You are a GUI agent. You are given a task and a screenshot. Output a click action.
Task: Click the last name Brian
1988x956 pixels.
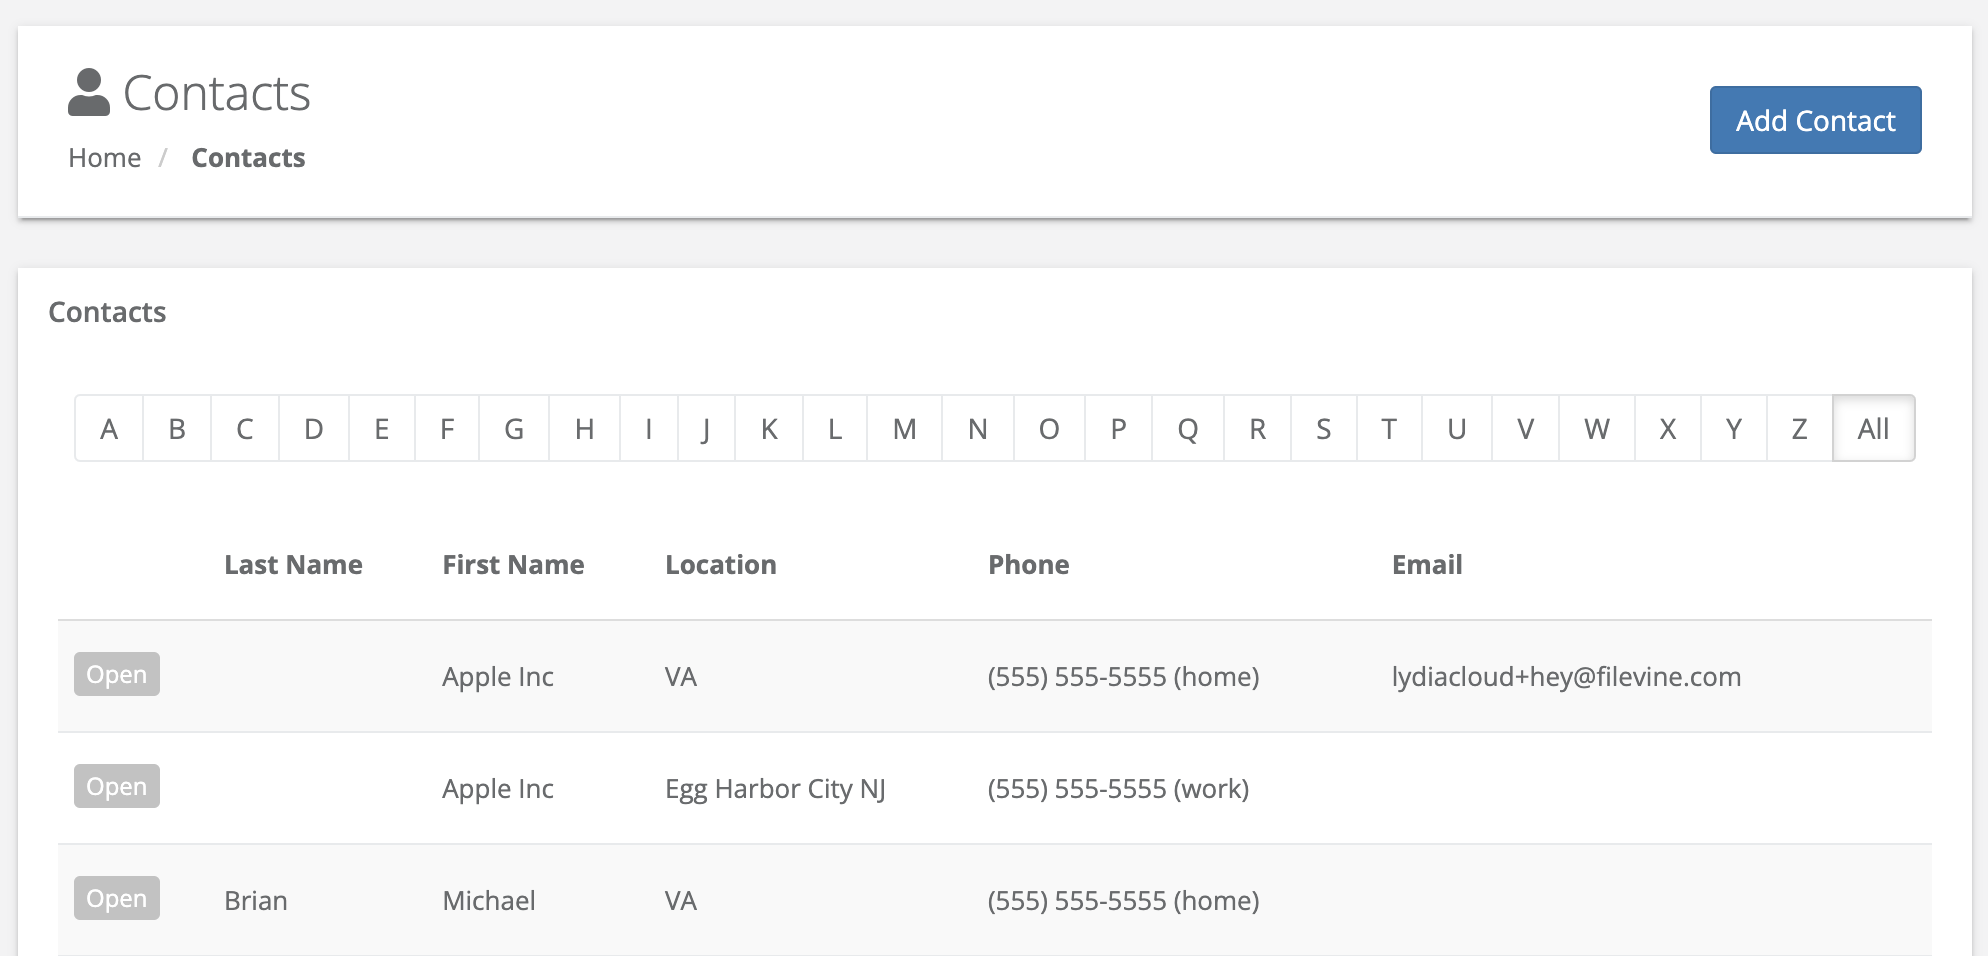(x=256, y=901)
